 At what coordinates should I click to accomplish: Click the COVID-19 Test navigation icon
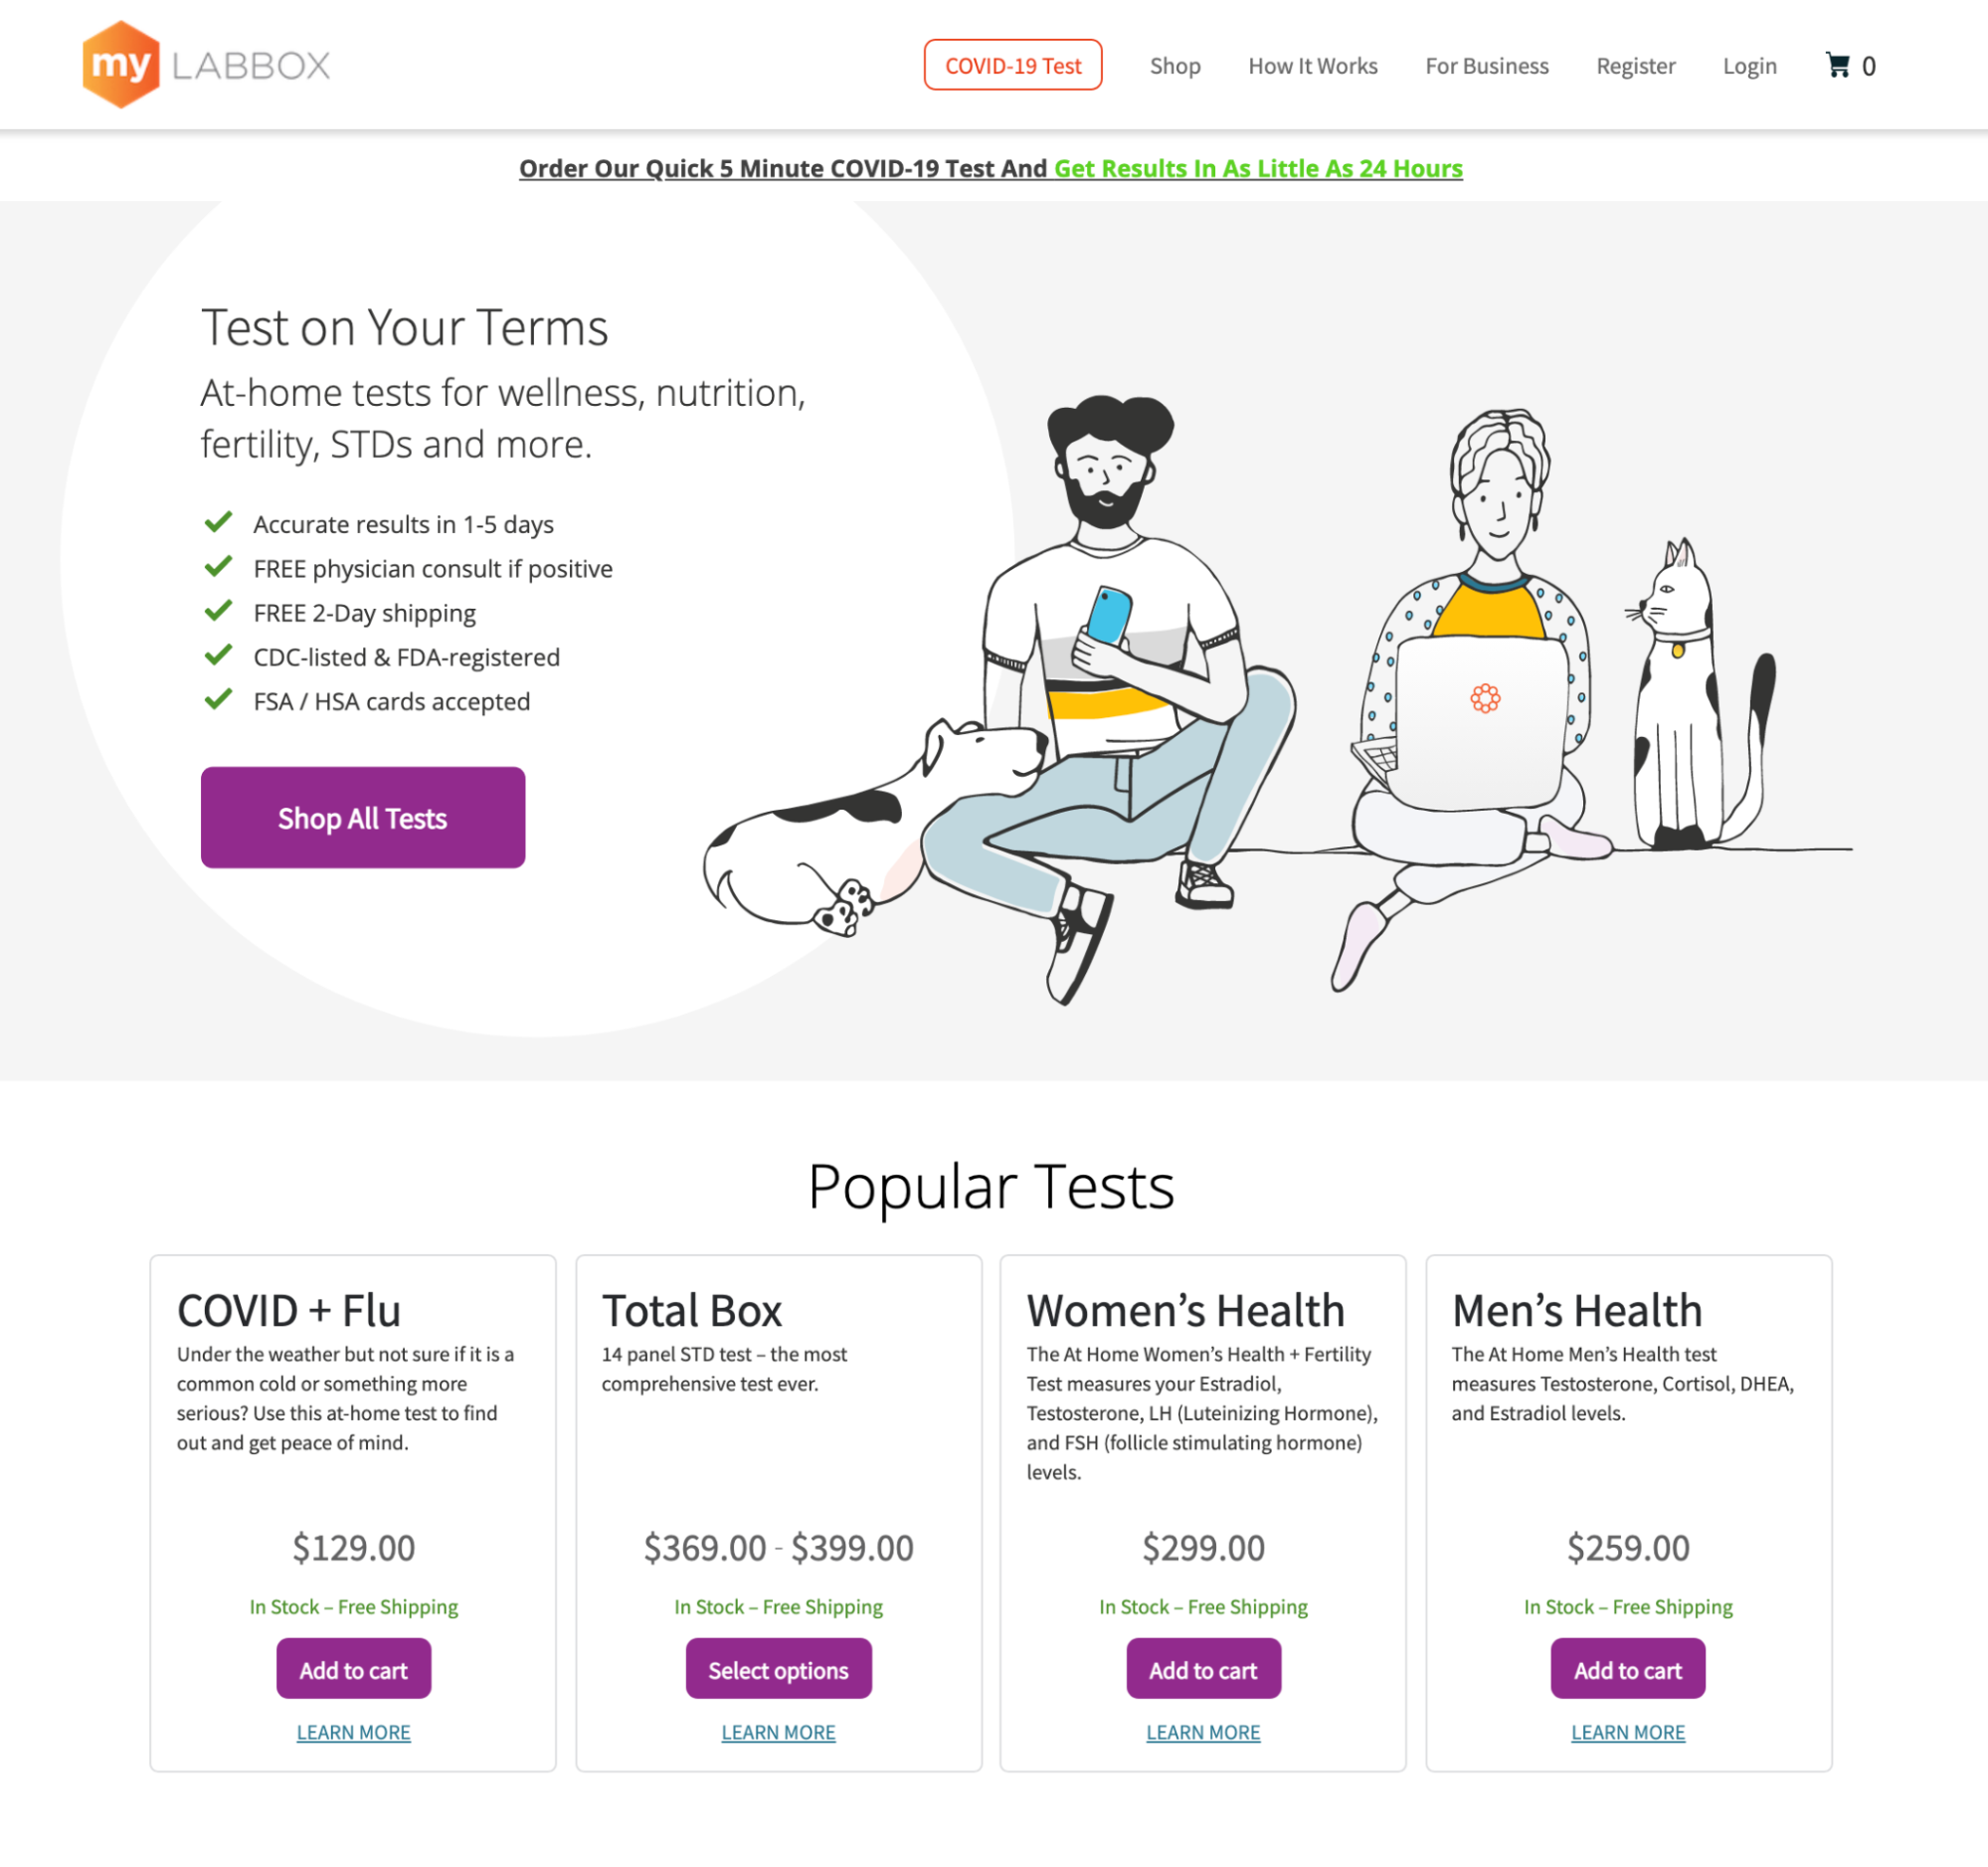click(x=1014, y=65)
